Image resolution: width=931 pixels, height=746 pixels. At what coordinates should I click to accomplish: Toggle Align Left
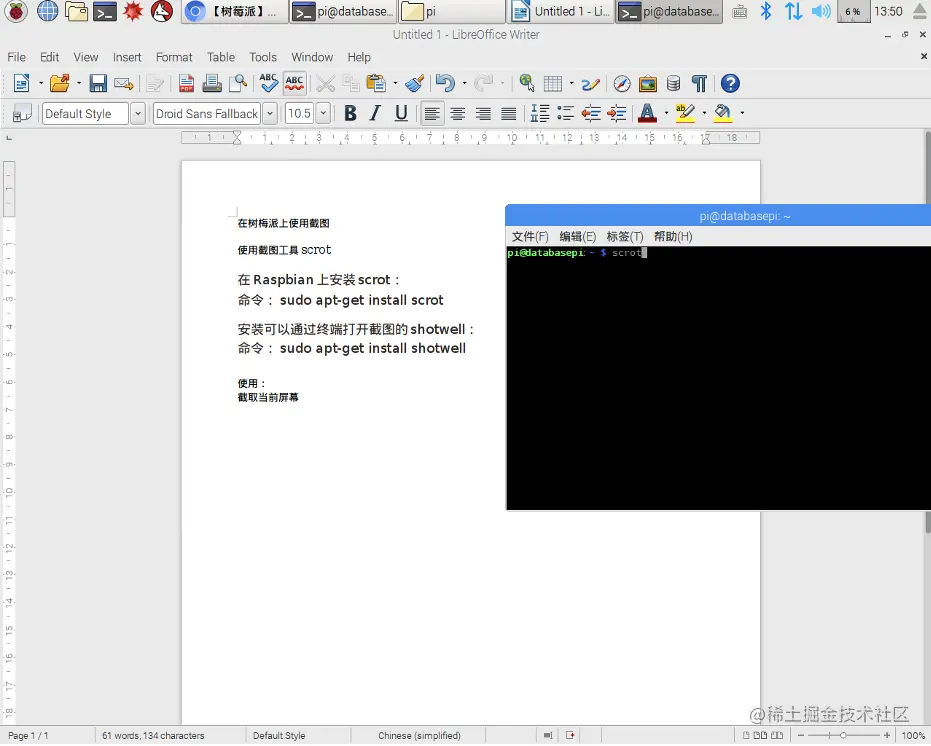click(x=432, y=113)
